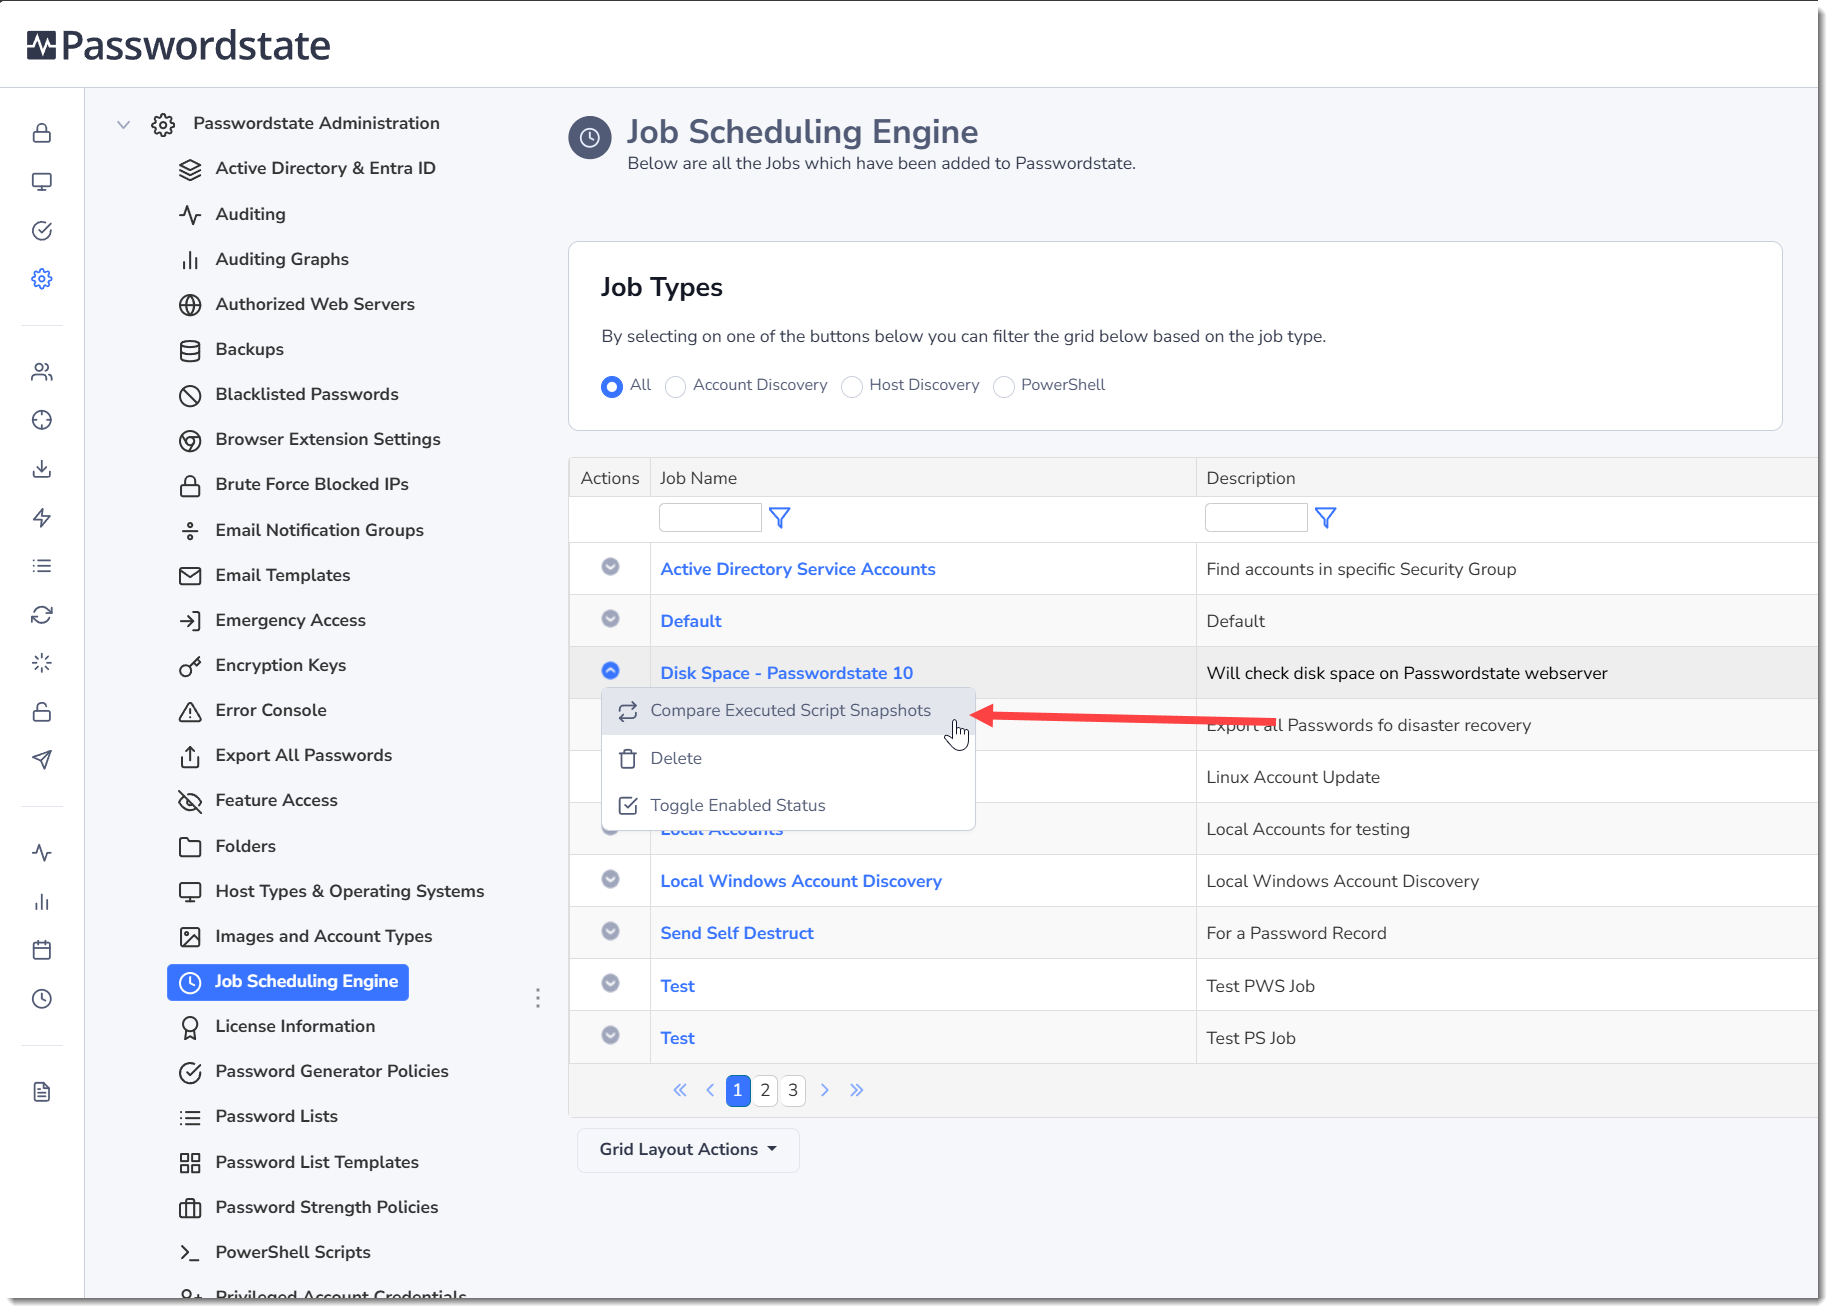Go to page 2 of the grid
This screenshot has width=1833, height=1313.
765,1090
